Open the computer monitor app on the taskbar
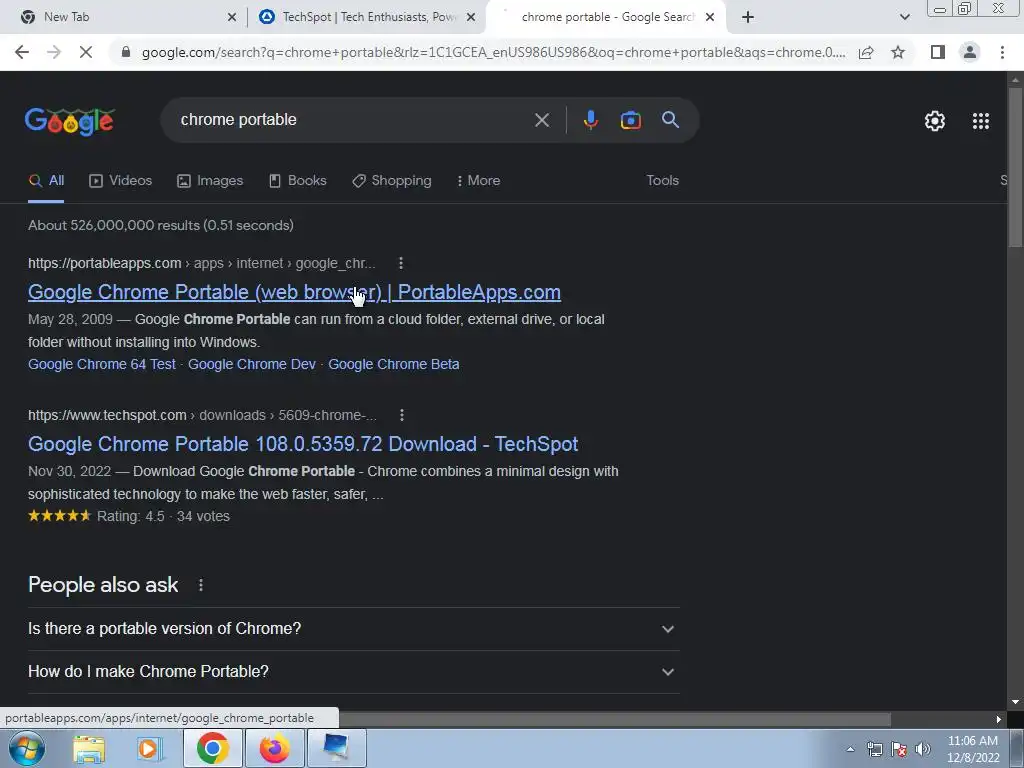The height and width of the screenshot is (768, 1024). click(336, 748)
